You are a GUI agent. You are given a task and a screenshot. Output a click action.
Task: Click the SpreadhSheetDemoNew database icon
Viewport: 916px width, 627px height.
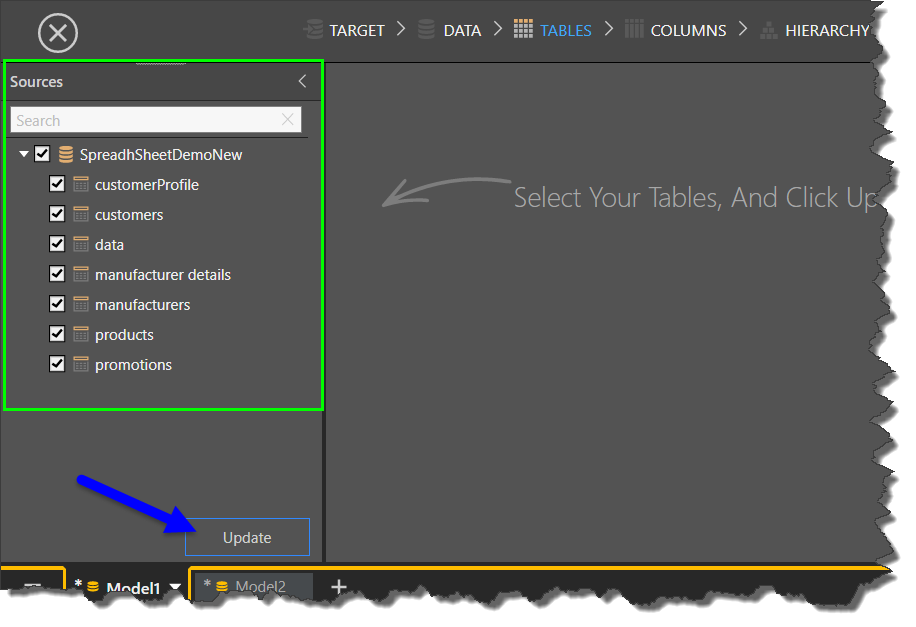tap(66, 155)
